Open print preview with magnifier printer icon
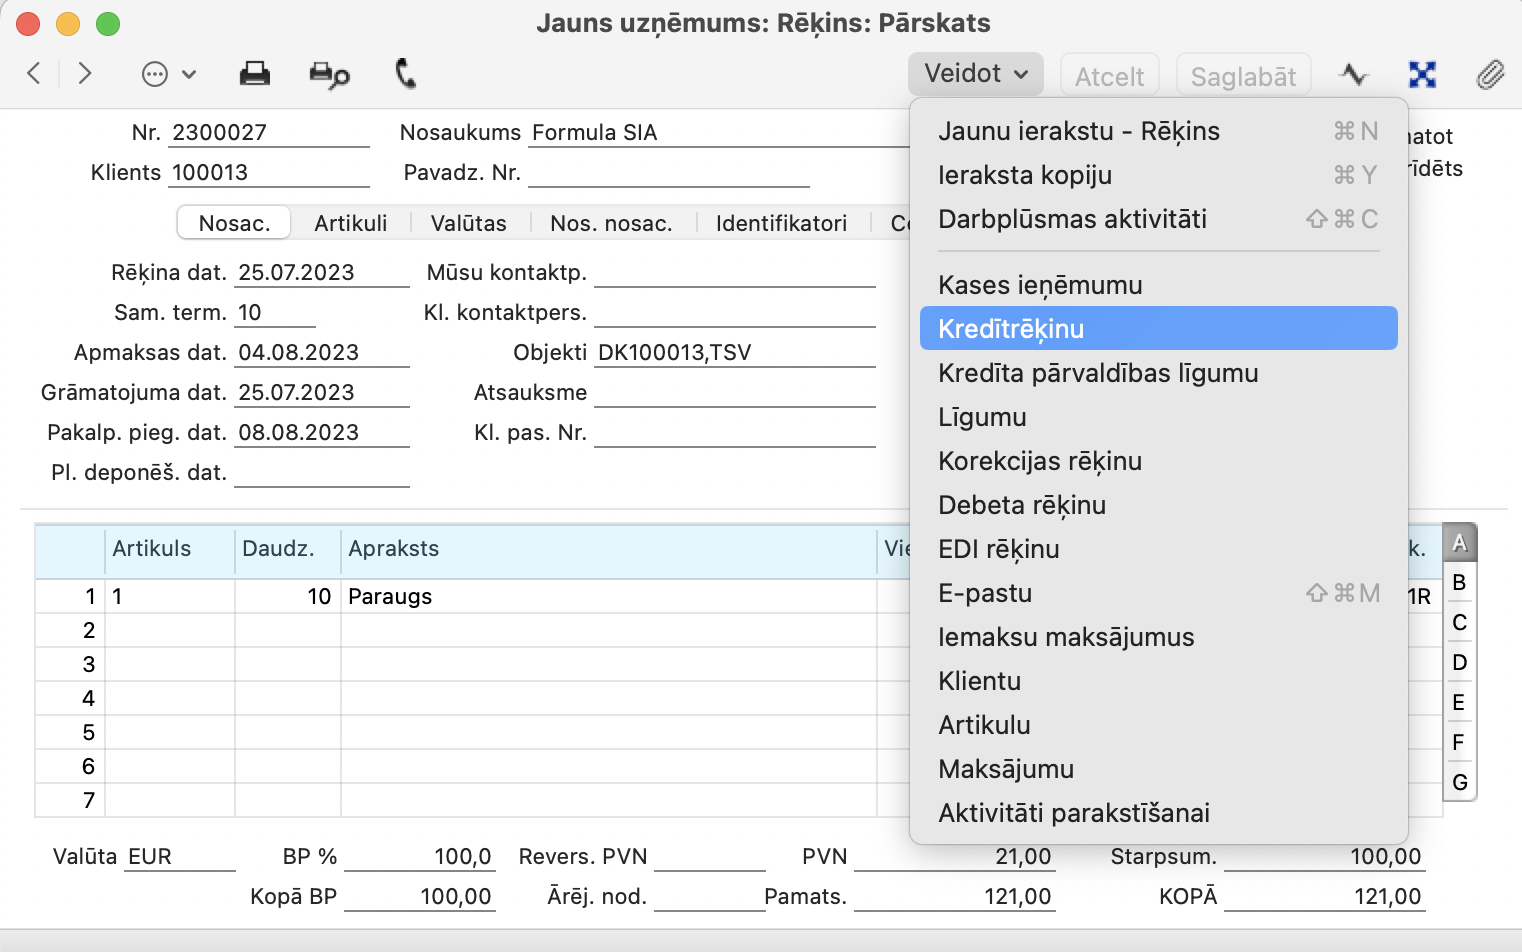The image size is (1522, 952). pyautogui.click(x=329, y=75)
